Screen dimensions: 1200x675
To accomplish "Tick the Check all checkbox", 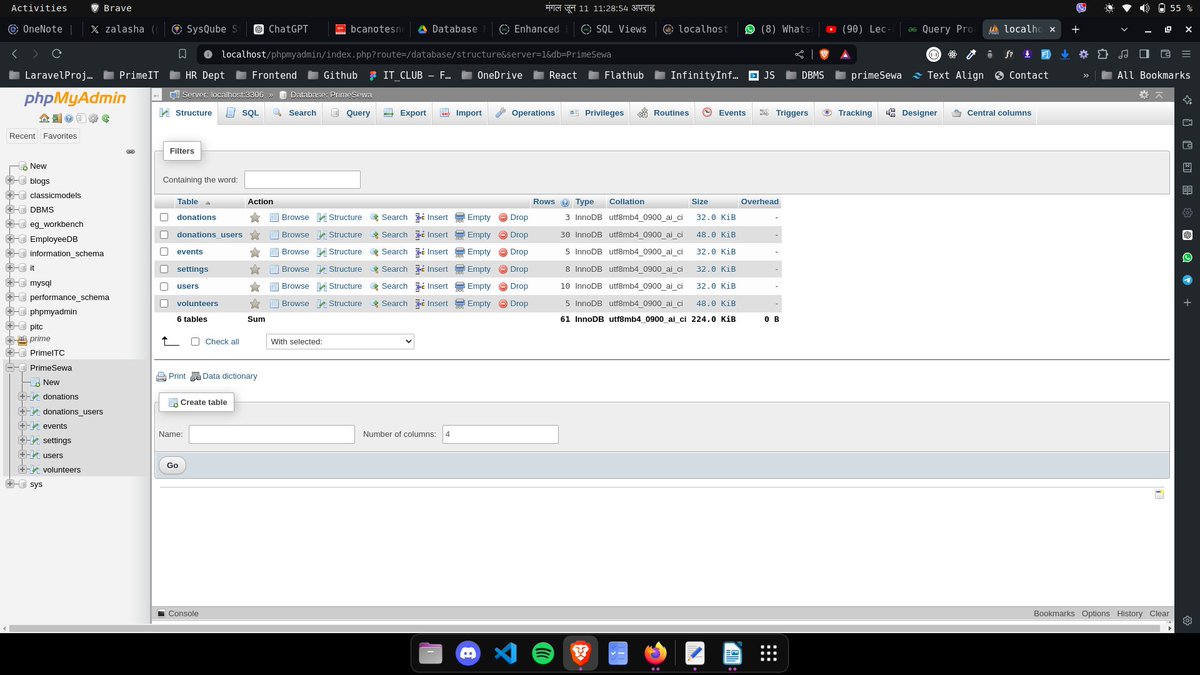I will click(x=195, y=341).
